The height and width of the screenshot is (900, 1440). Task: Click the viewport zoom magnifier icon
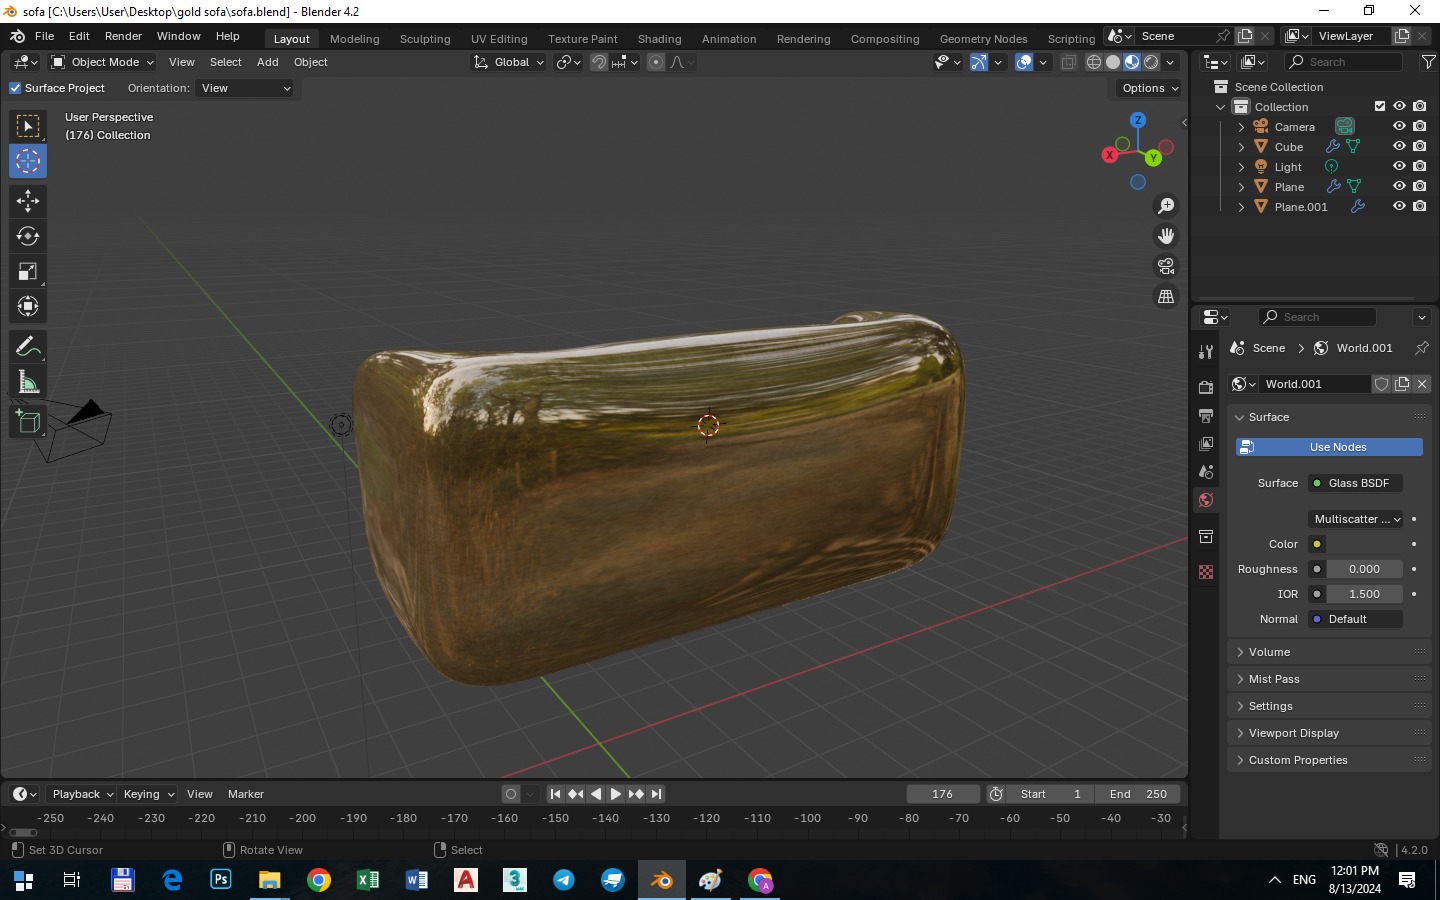(1166, 206)
